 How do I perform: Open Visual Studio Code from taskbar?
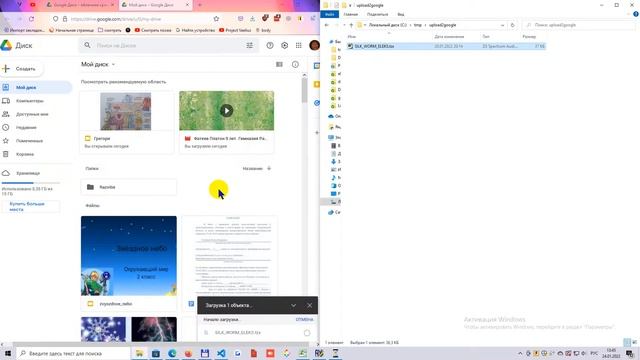point(221,353)
